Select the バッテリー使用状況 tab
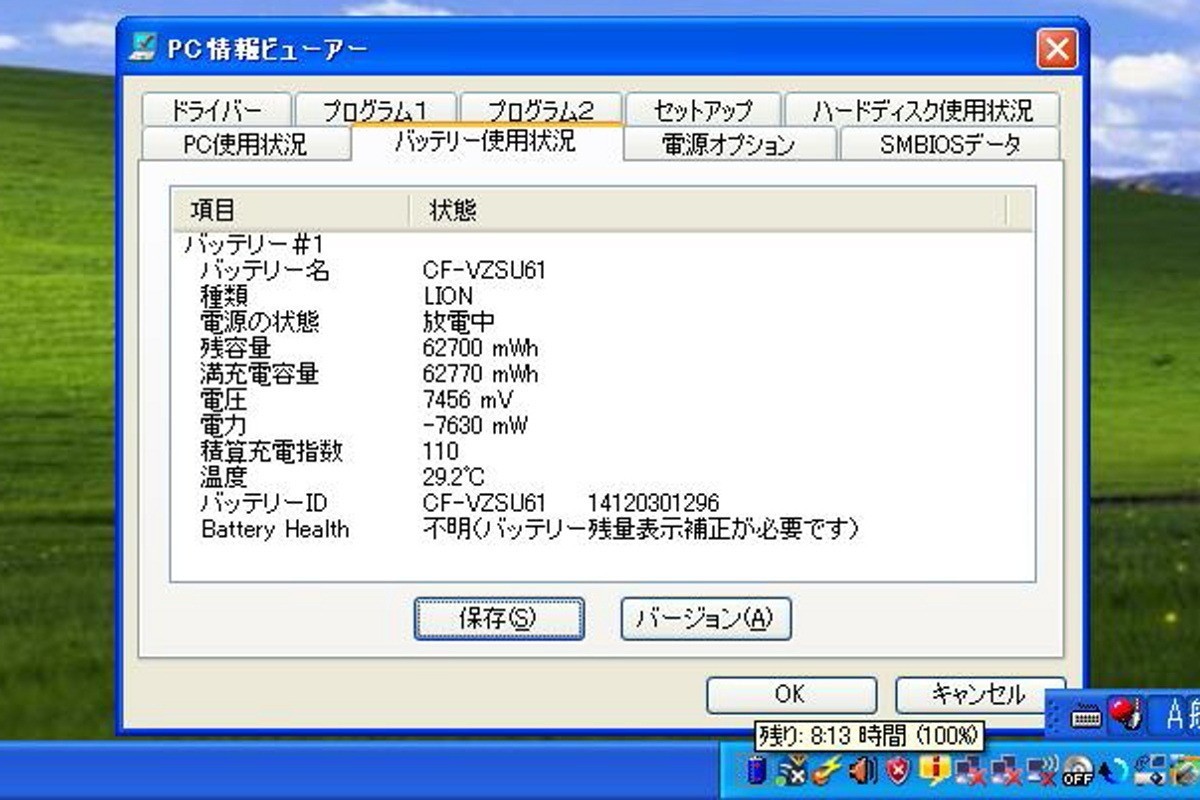This screenshot has height=800, width=1200. 486,141
